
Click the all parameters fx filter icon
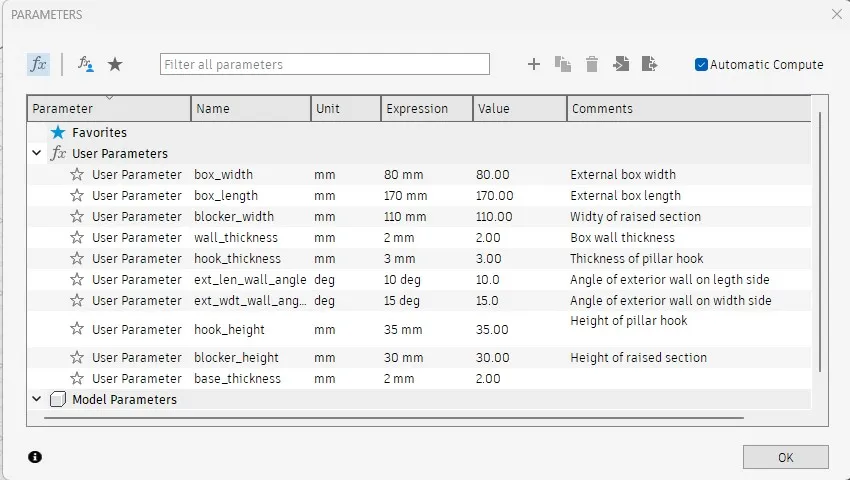pos(38,64)
